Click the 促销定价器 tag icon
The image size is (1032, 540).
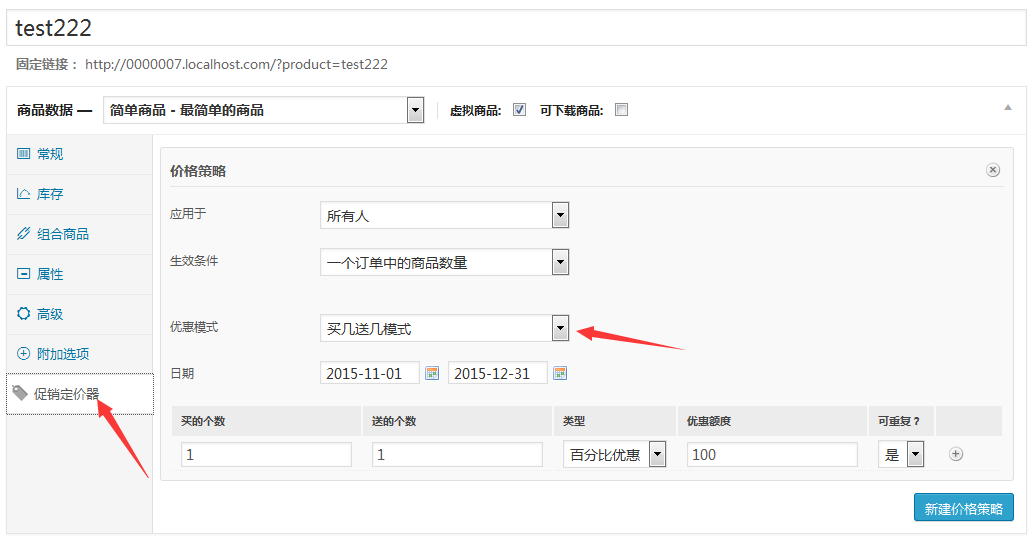20,394
